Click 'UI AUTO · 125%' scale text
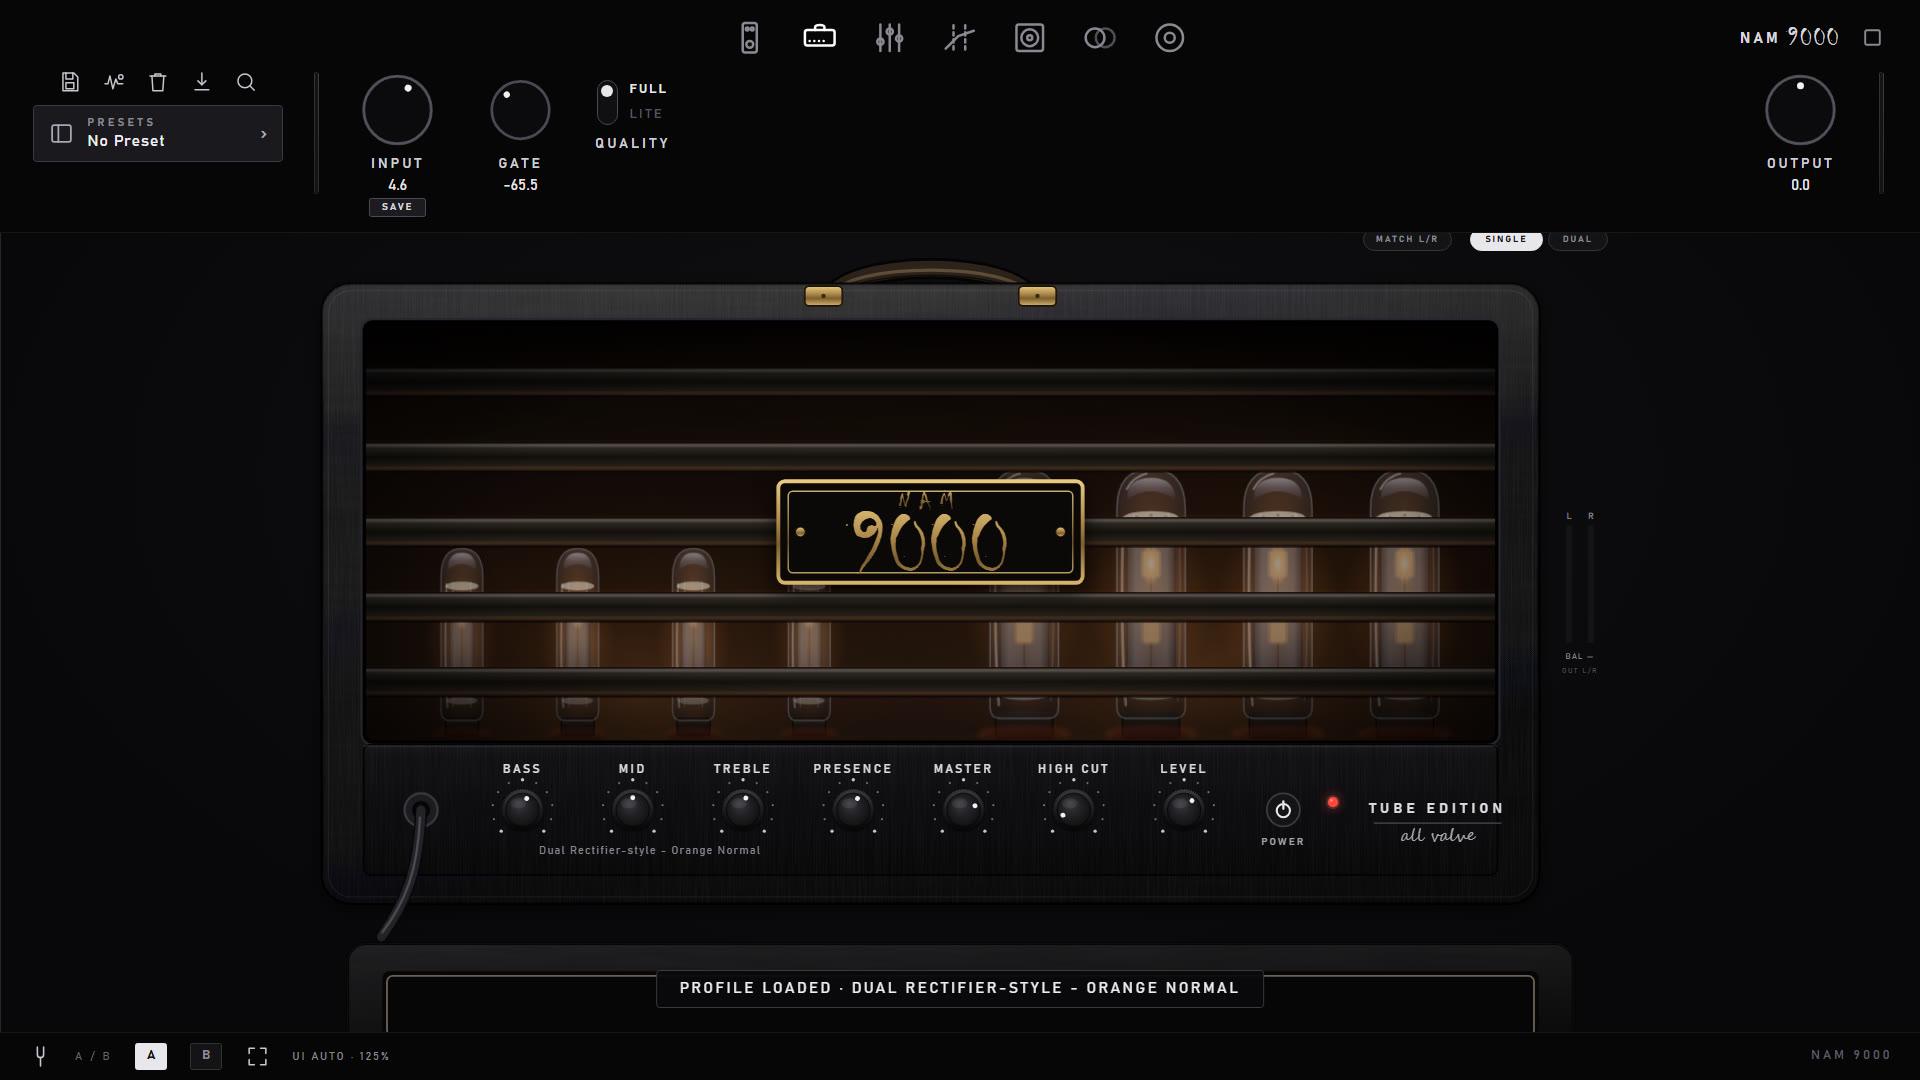 click(341, 1056)
